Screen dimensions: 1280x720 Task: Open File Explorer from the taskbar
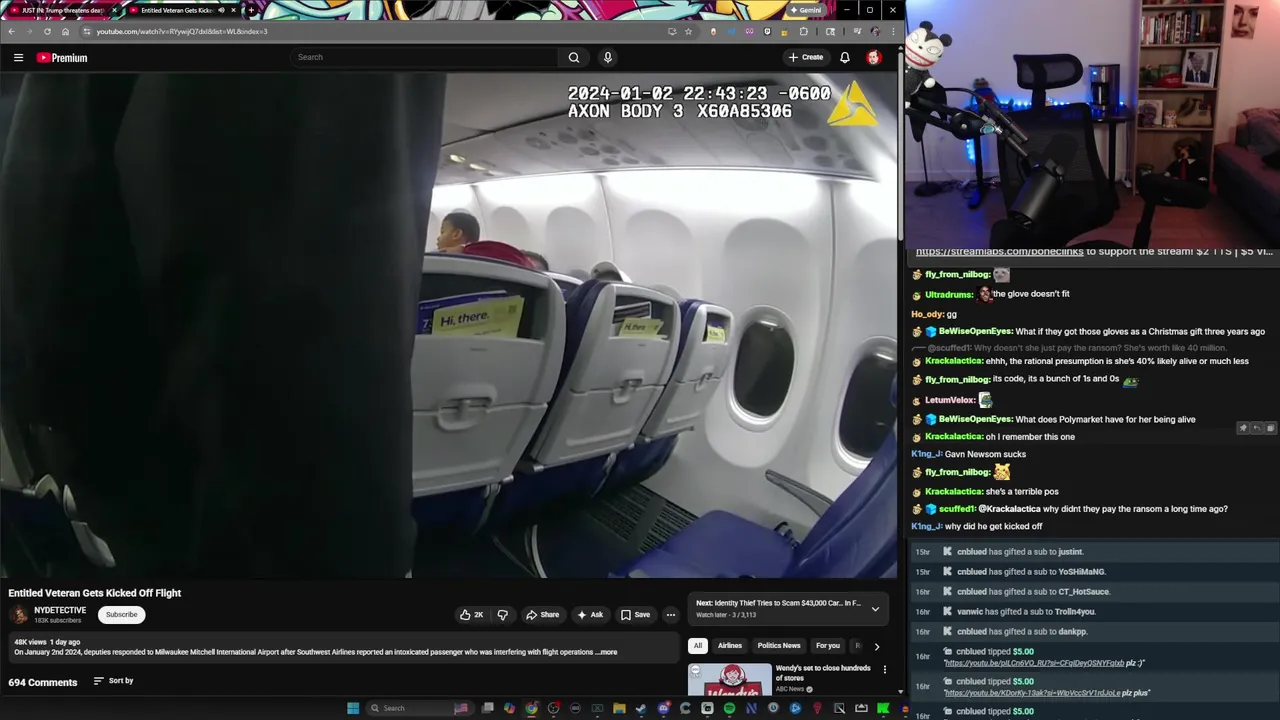click(x=619, y=708)
